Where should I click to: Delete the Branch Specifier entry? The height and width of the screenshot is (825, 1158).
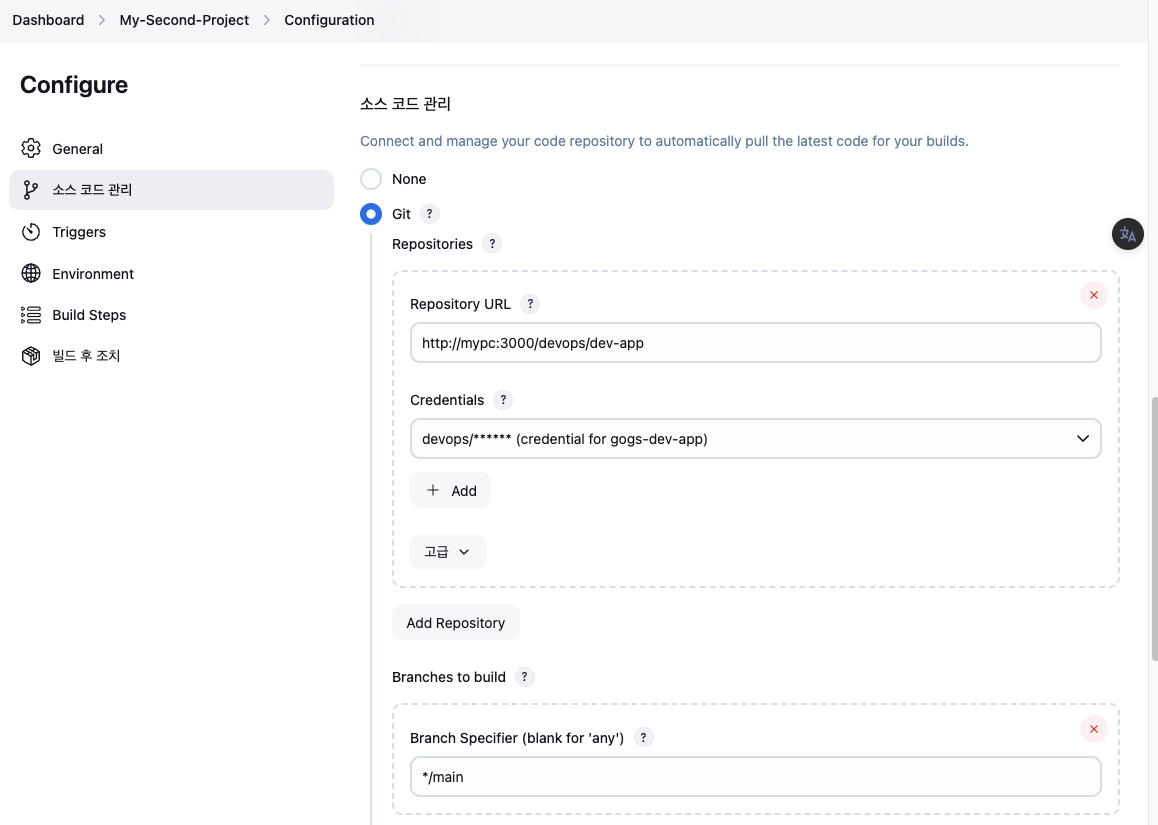[x=1093, y=729]
